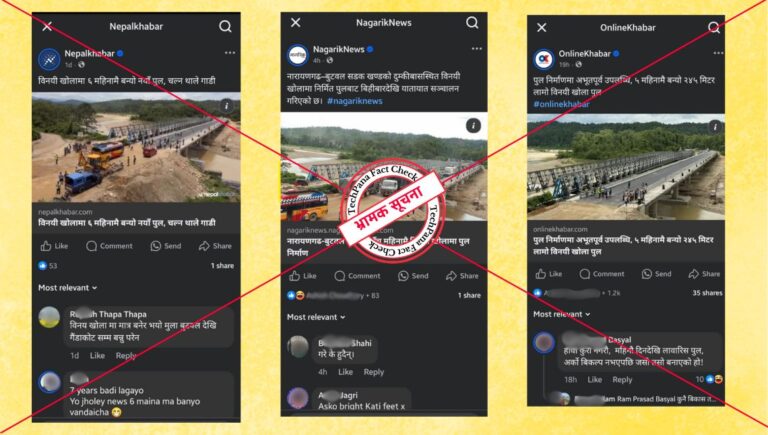This screenshot has height=435, width=768.
Task: Show image info on the OnlineKhabar bridge photo
Action: coord(715,127)
